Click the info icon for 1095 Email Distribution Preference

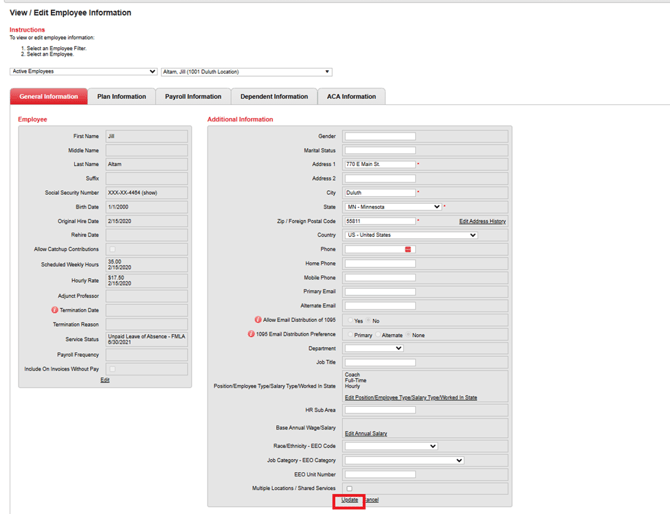click(251, 334)
